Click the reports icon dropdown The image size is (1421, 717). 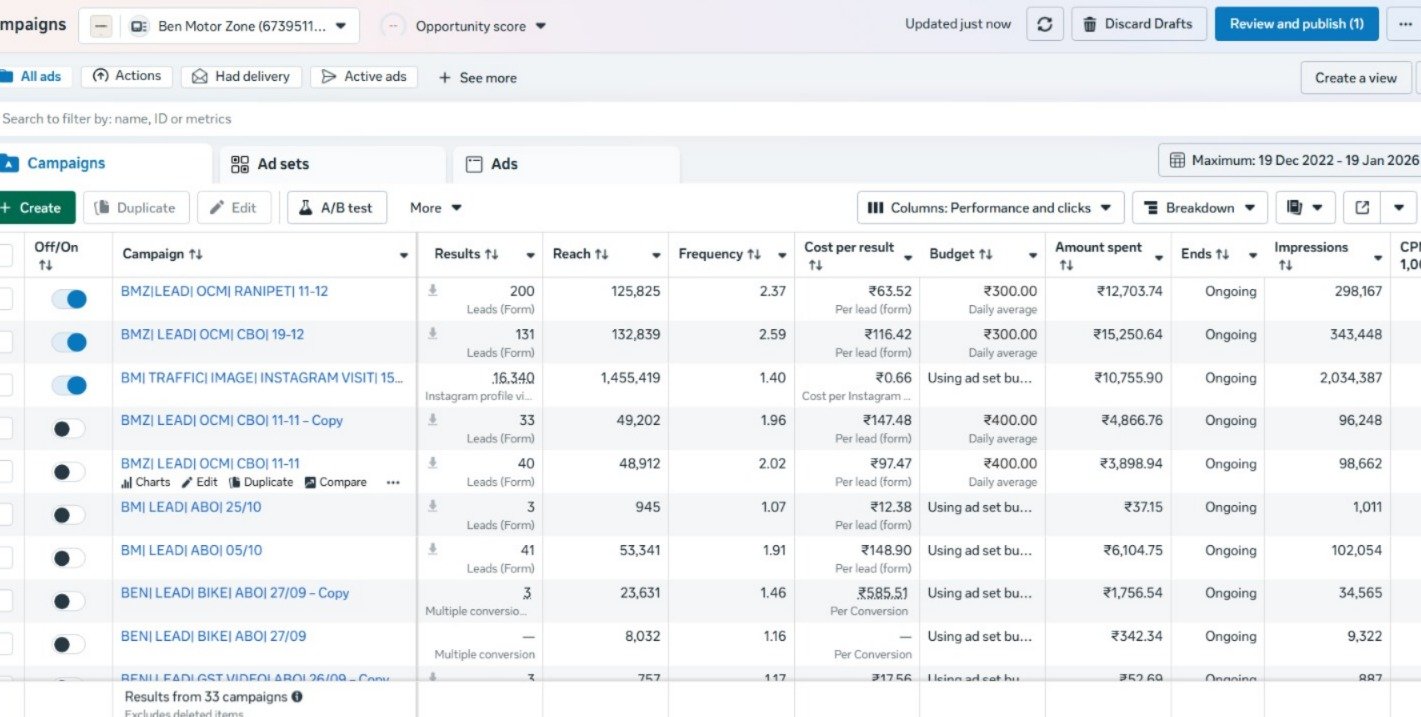coord(1305,208)
